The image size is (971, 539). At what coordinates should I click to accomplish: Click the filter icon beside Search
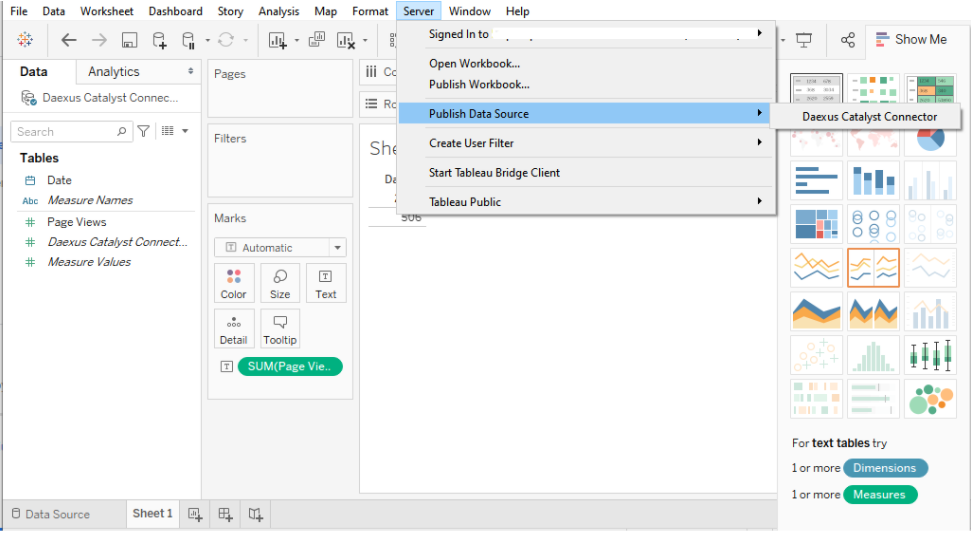click(x=143, y=131)
